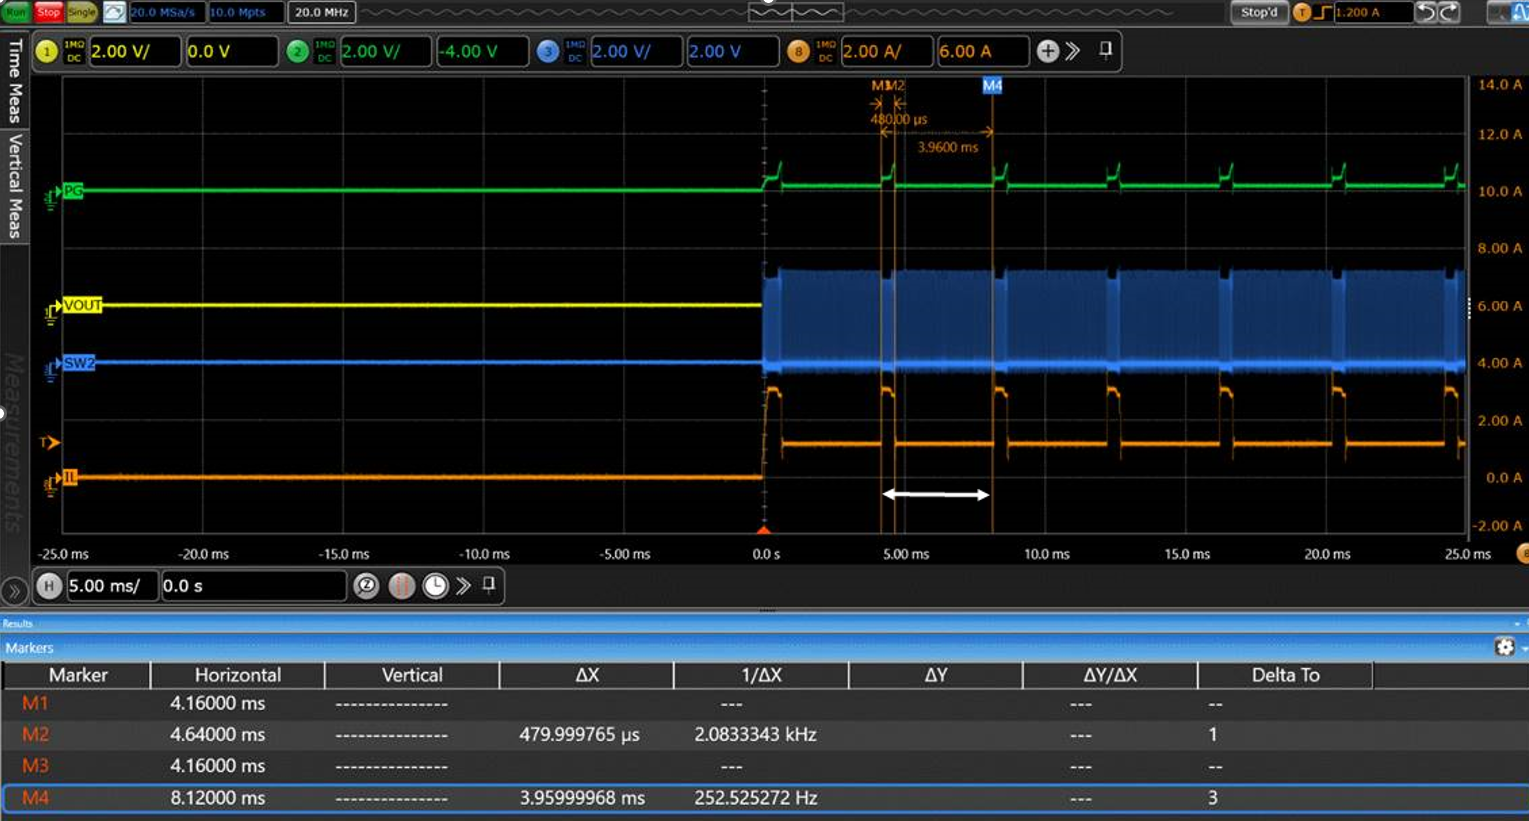Click channel 3 1MΩ DC coupling indicator
The height and width of the screenshot is (821, 1529).
[575, 51]
